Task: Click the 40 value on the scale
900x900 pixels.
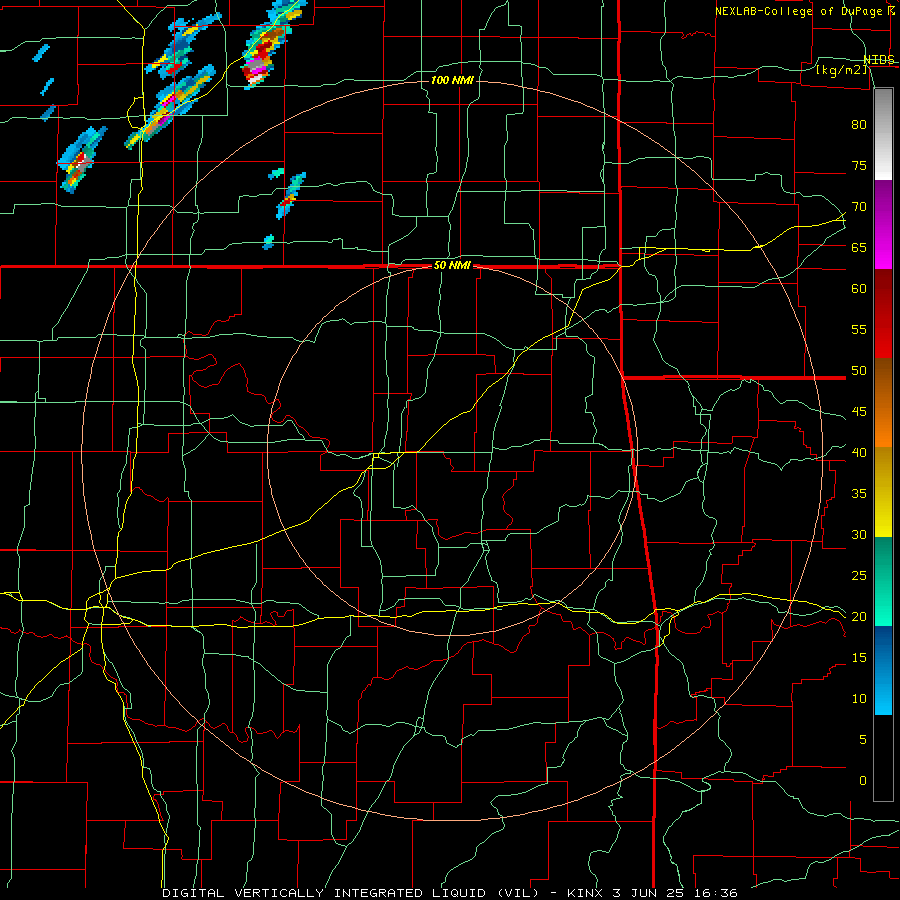Action: coord(859,453)
